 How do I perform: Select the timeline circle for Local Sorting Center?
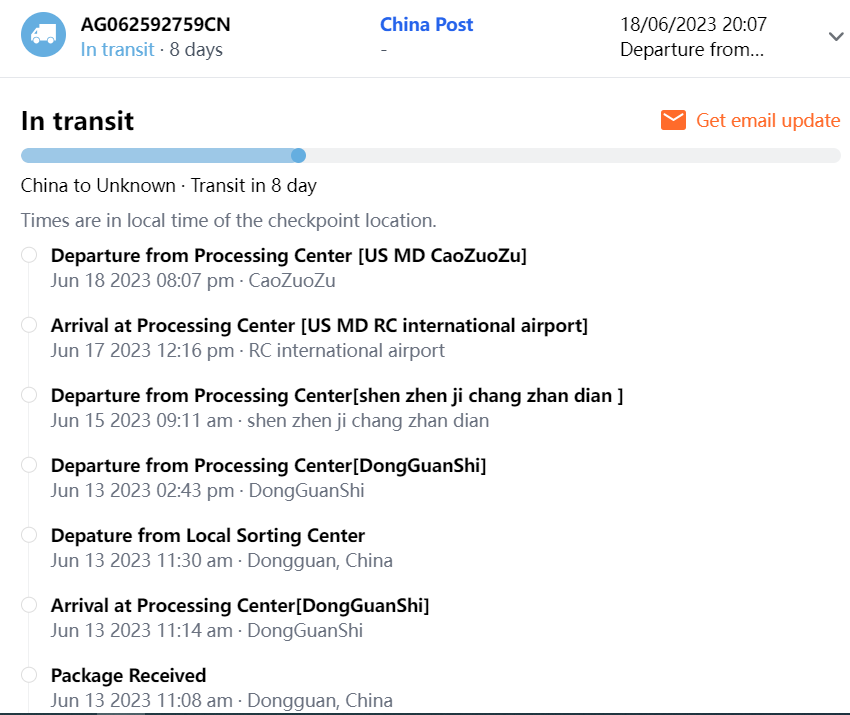[29, 535]
